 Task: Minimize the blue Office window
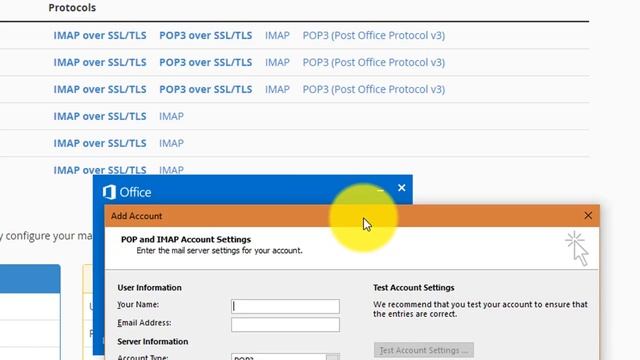pyautogui.click(x=380, y=190)
